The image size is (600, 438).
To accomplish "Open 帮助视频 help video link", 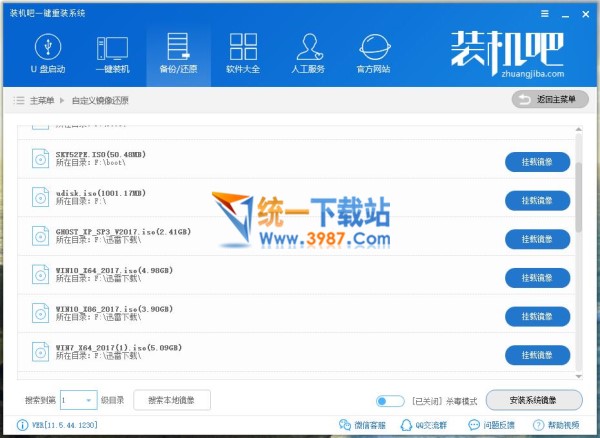I will 556,425.
